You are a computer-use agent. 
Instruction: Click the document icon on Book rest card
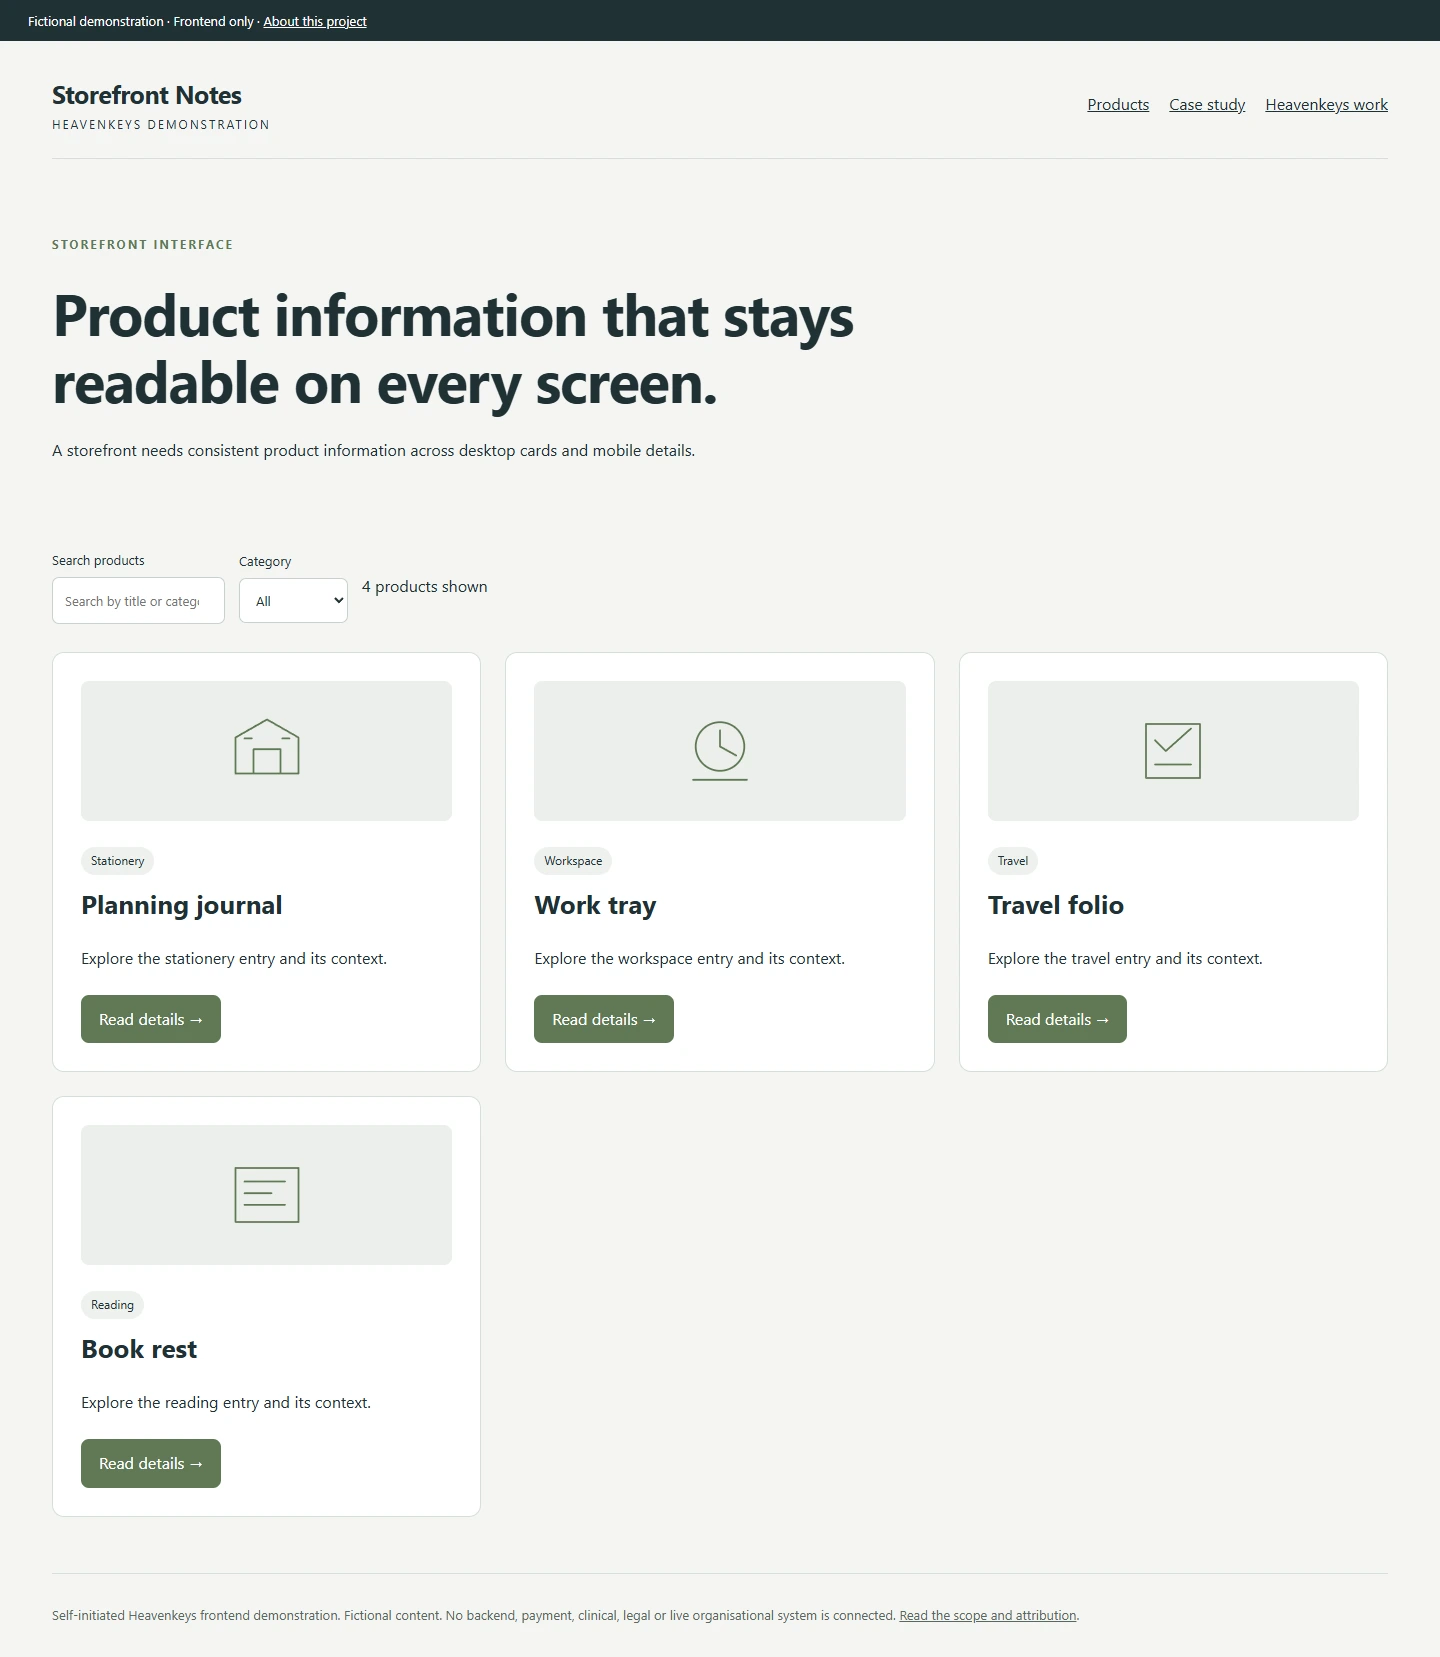point(267,1194)
